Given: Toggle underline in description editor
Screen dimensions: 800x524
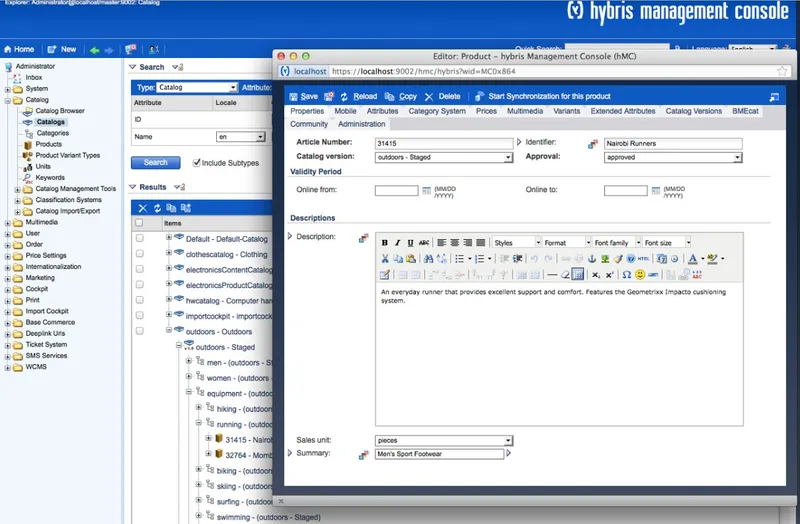Looking at the screenshot, I should pos(410,243).
